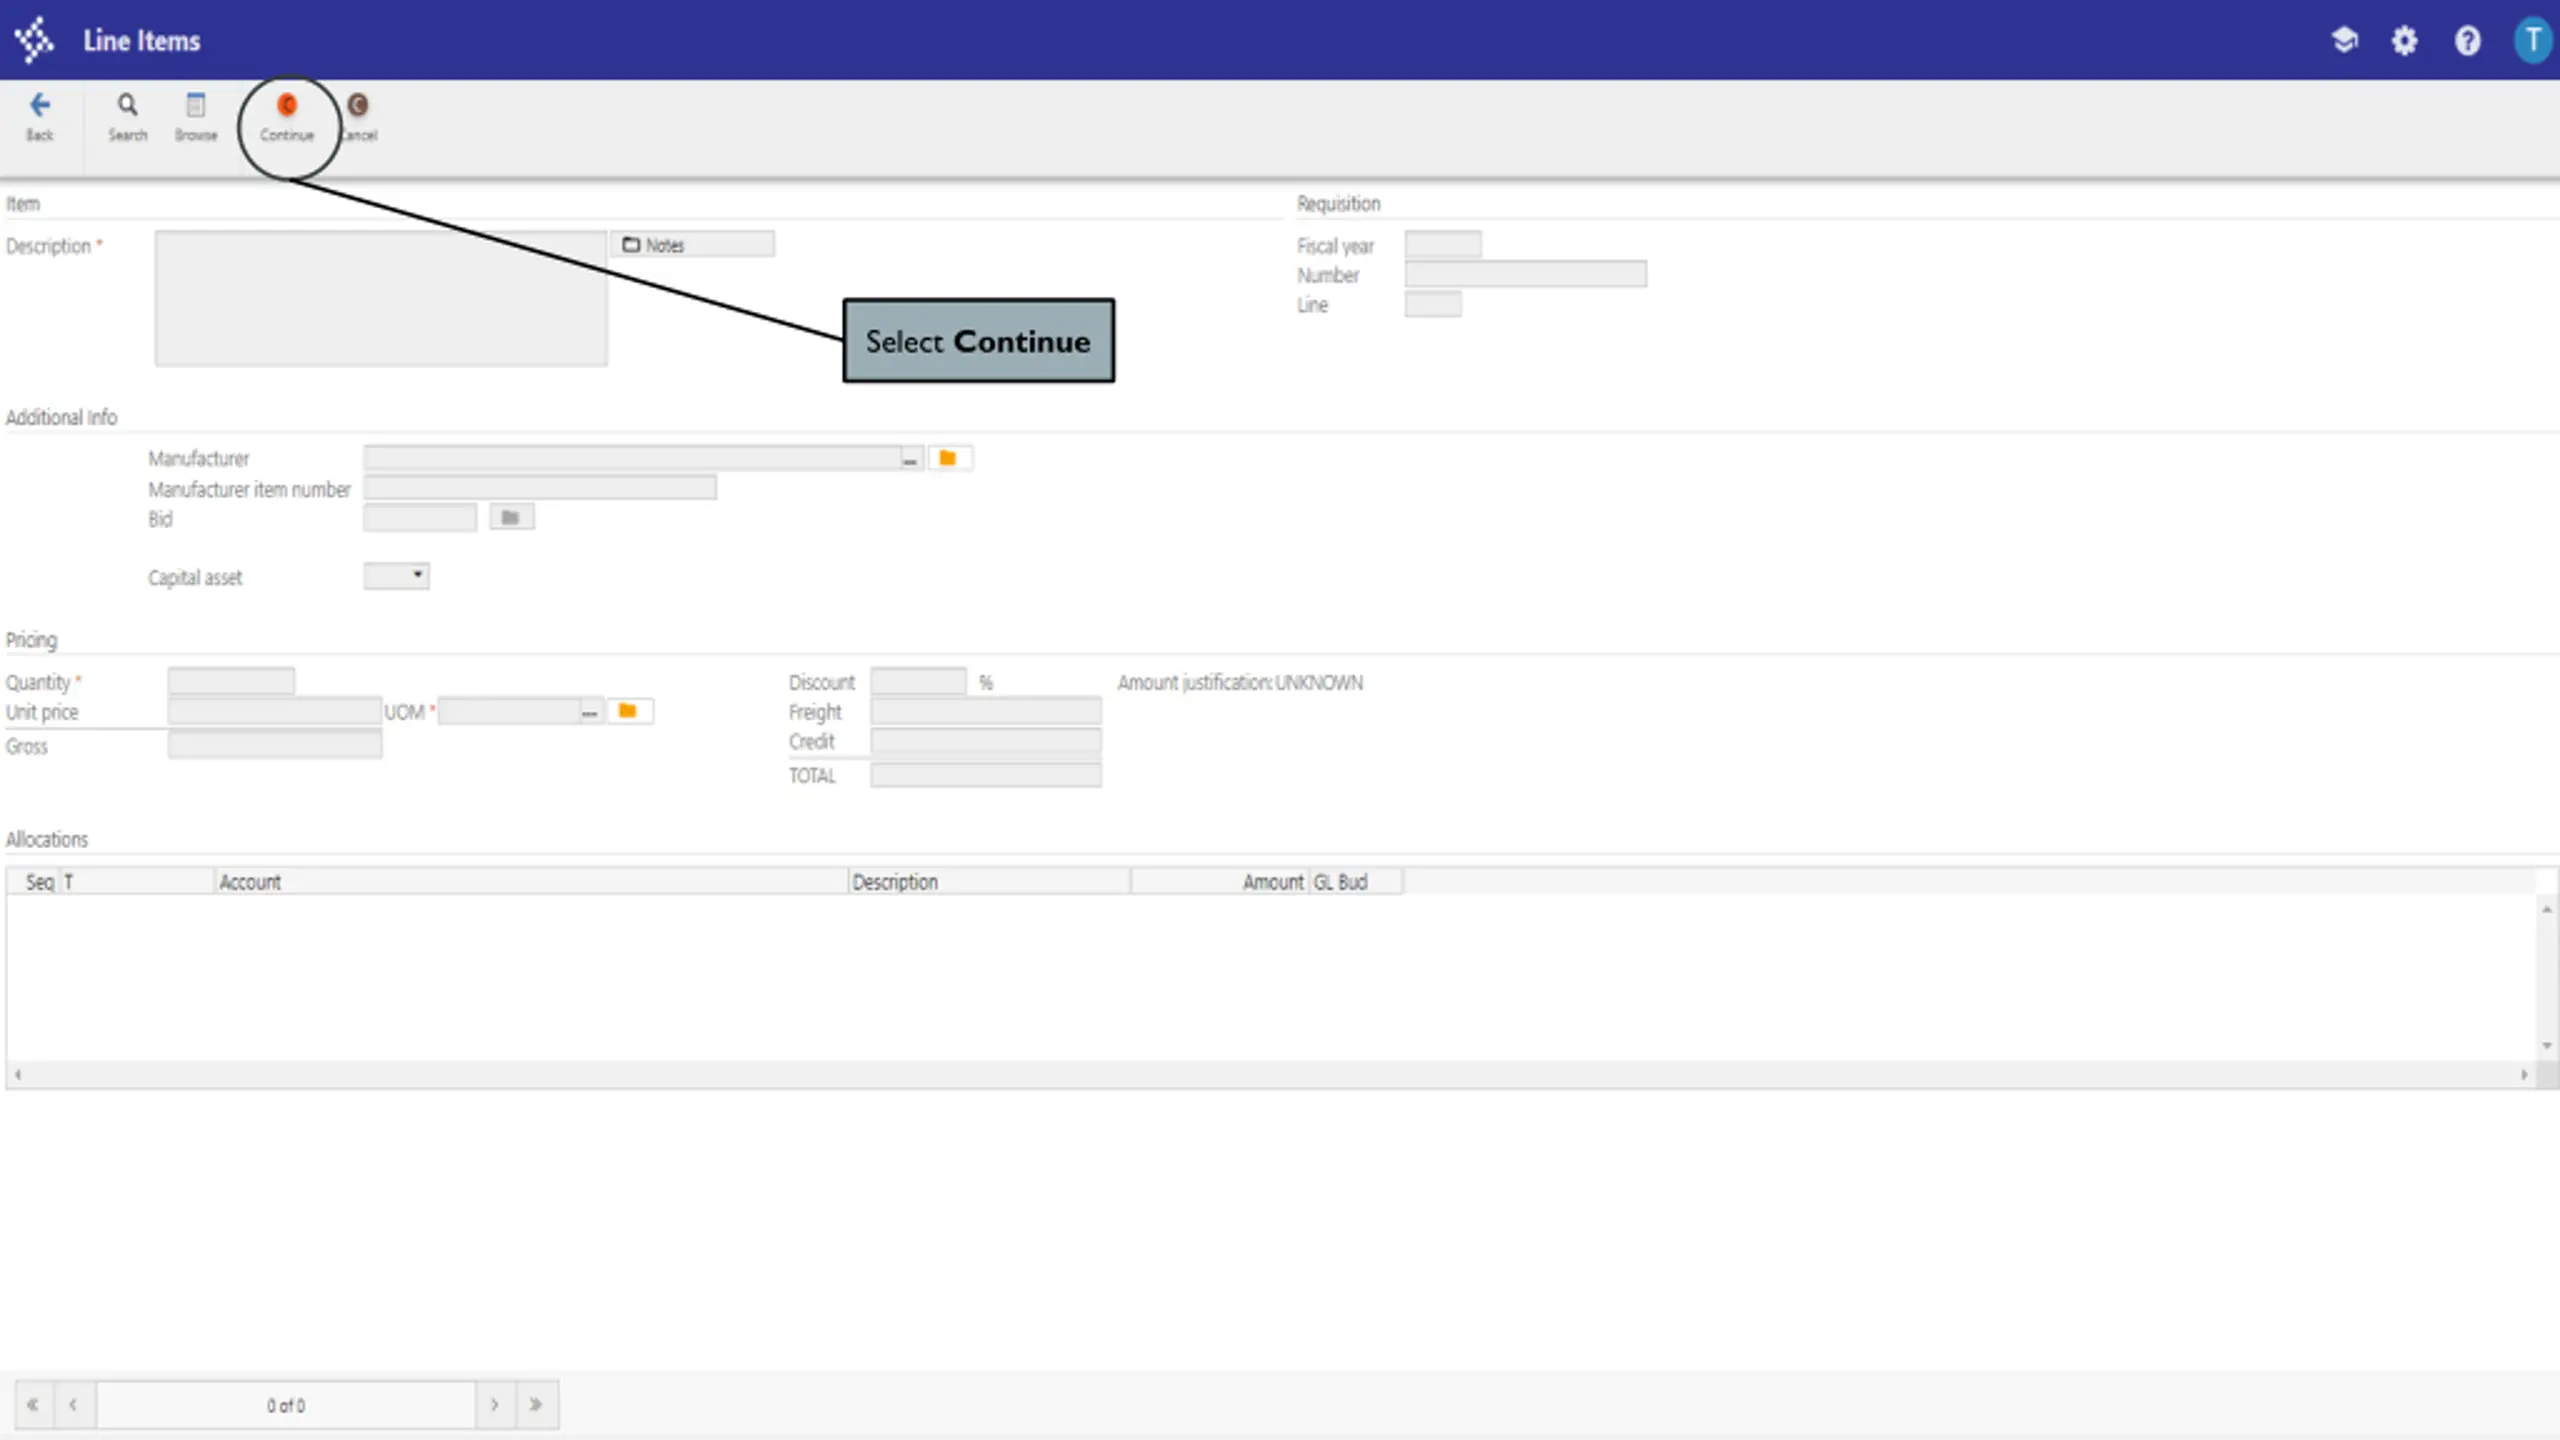The image size is (2560, 1440).
Task: Click the Discount percent field
Action: point(918,681)
